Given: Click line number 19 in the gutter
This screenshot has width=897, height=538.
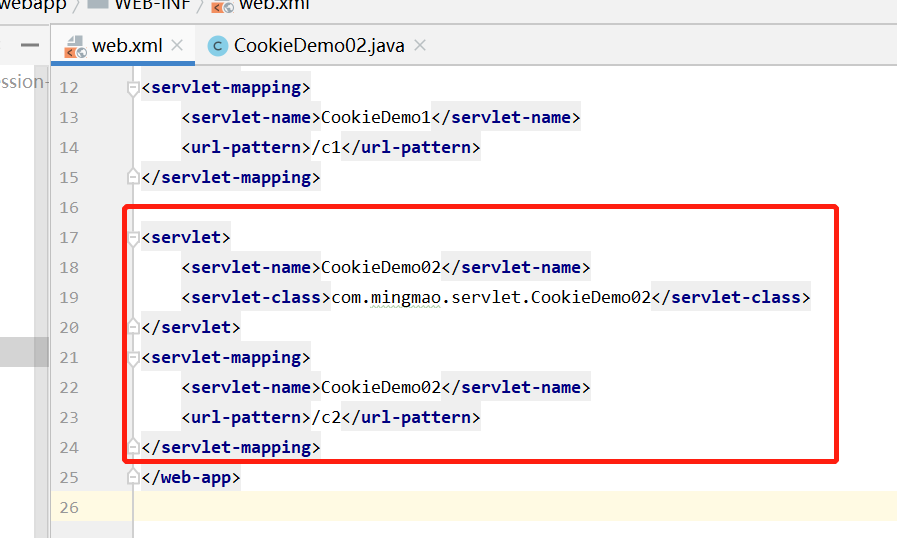Looking at the screenshot, I should click(69, 298).
